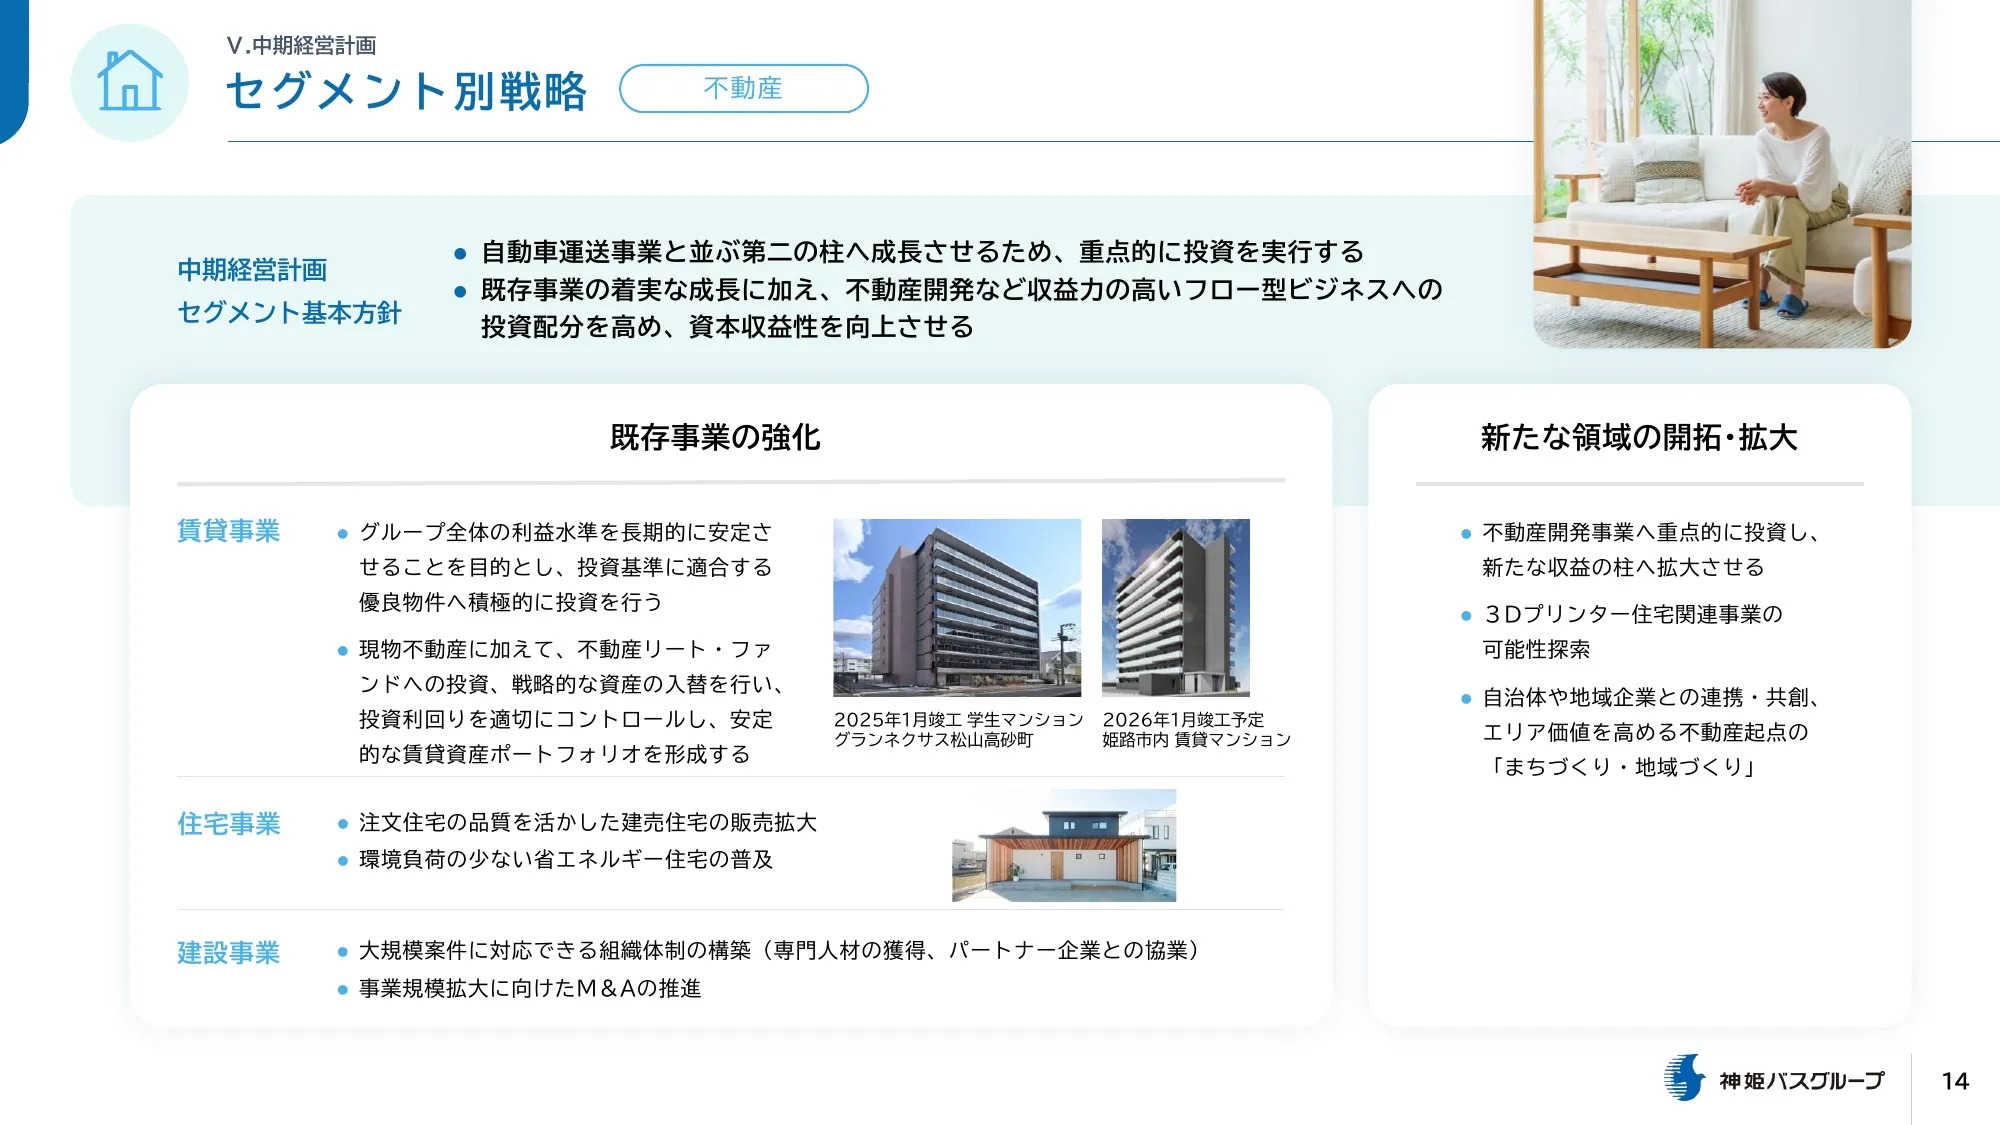Click the セグメント基本方針 label
This screenshot has height=1125, width=2000.
[289, 313]
